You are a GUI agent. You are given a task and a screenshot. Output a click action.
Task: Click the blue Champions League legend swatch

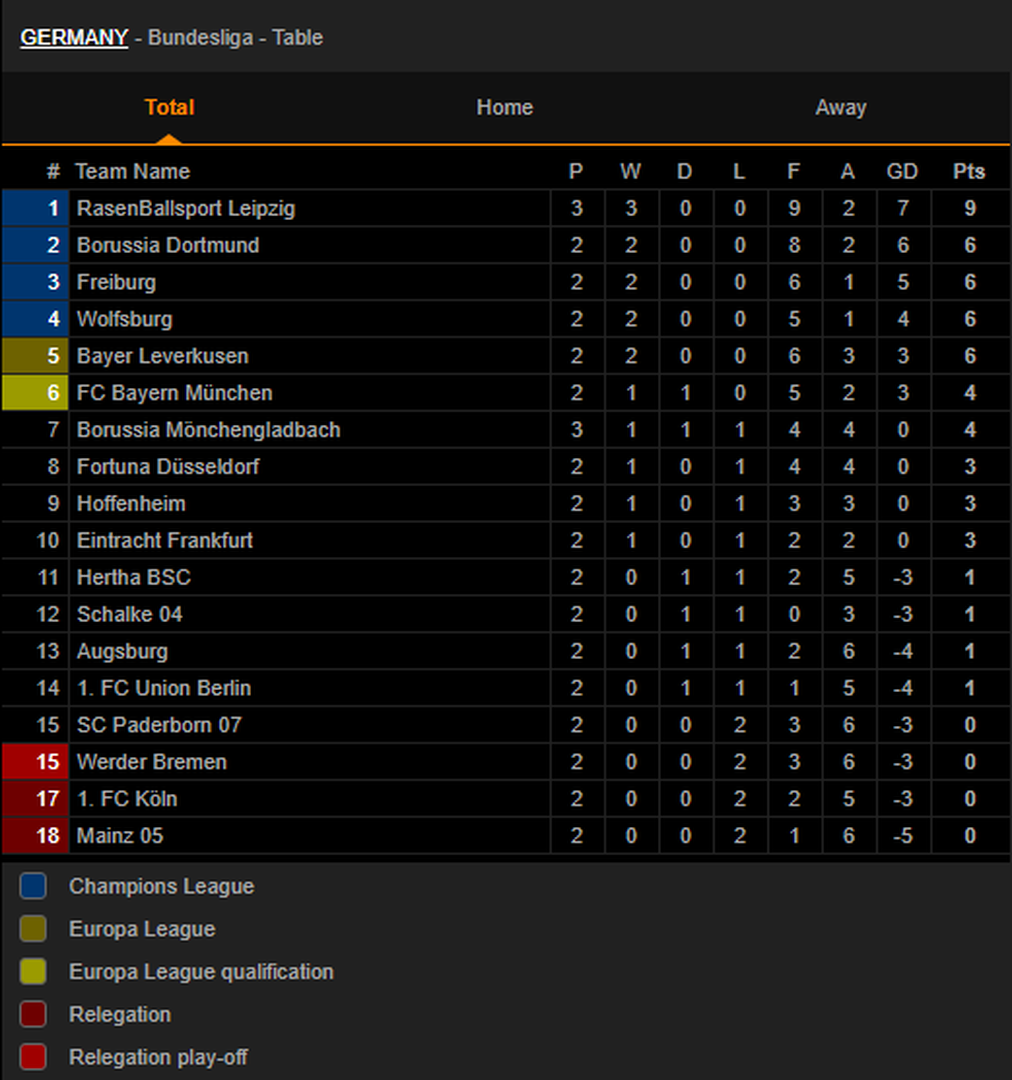[33, 886]
